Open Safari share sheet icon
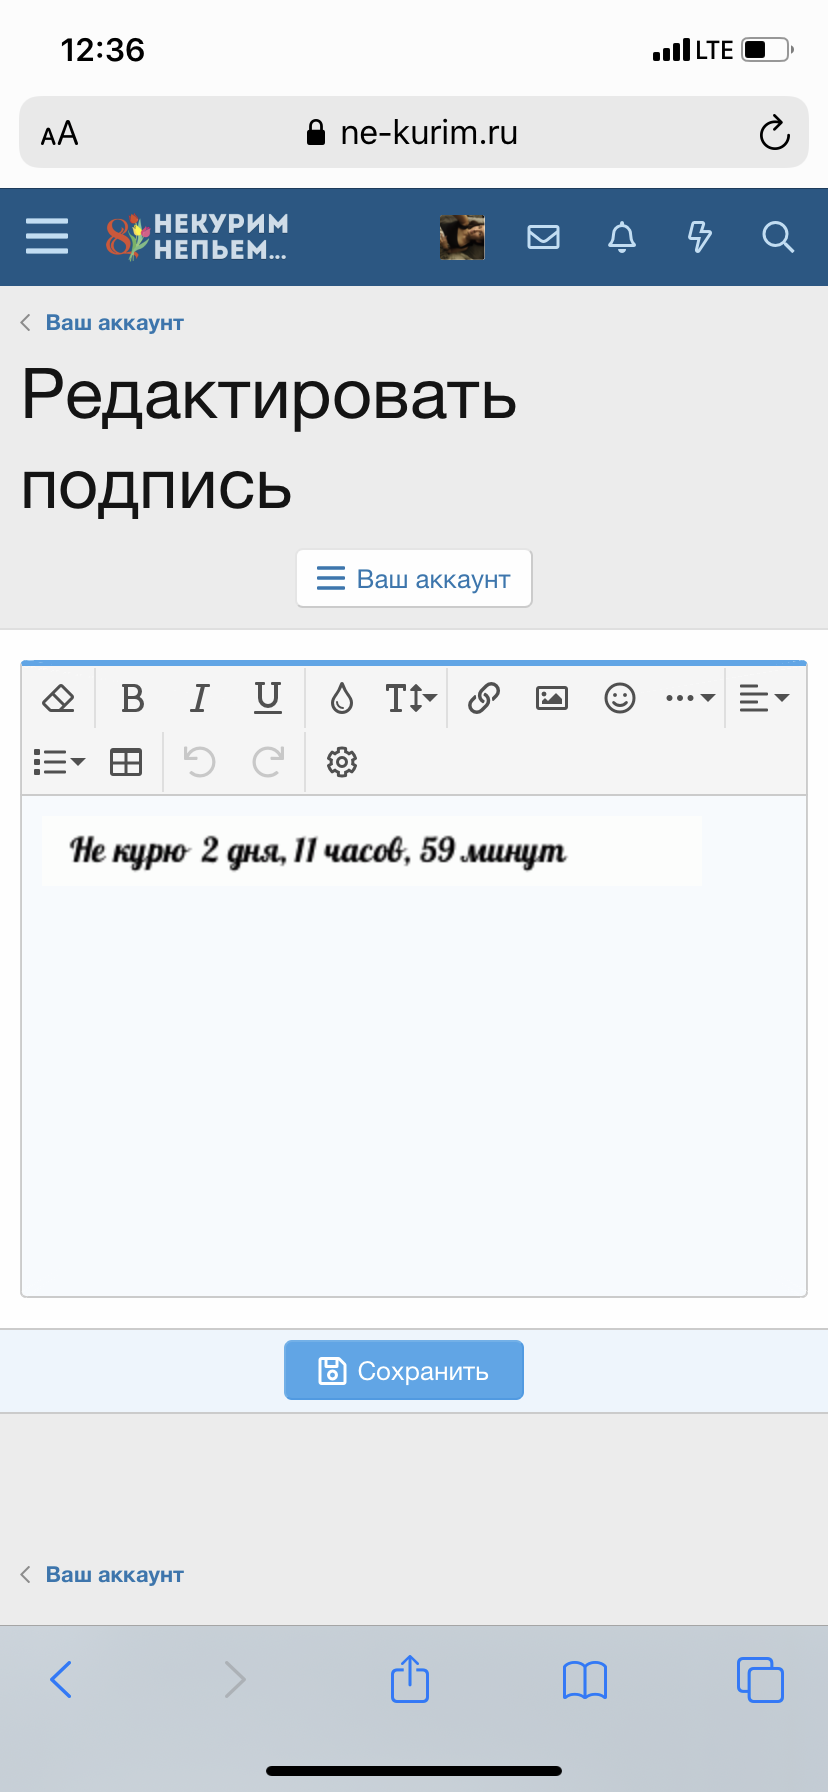Screen dimensions: 828x1792 pyautogui.click(x=410, y=1678)
